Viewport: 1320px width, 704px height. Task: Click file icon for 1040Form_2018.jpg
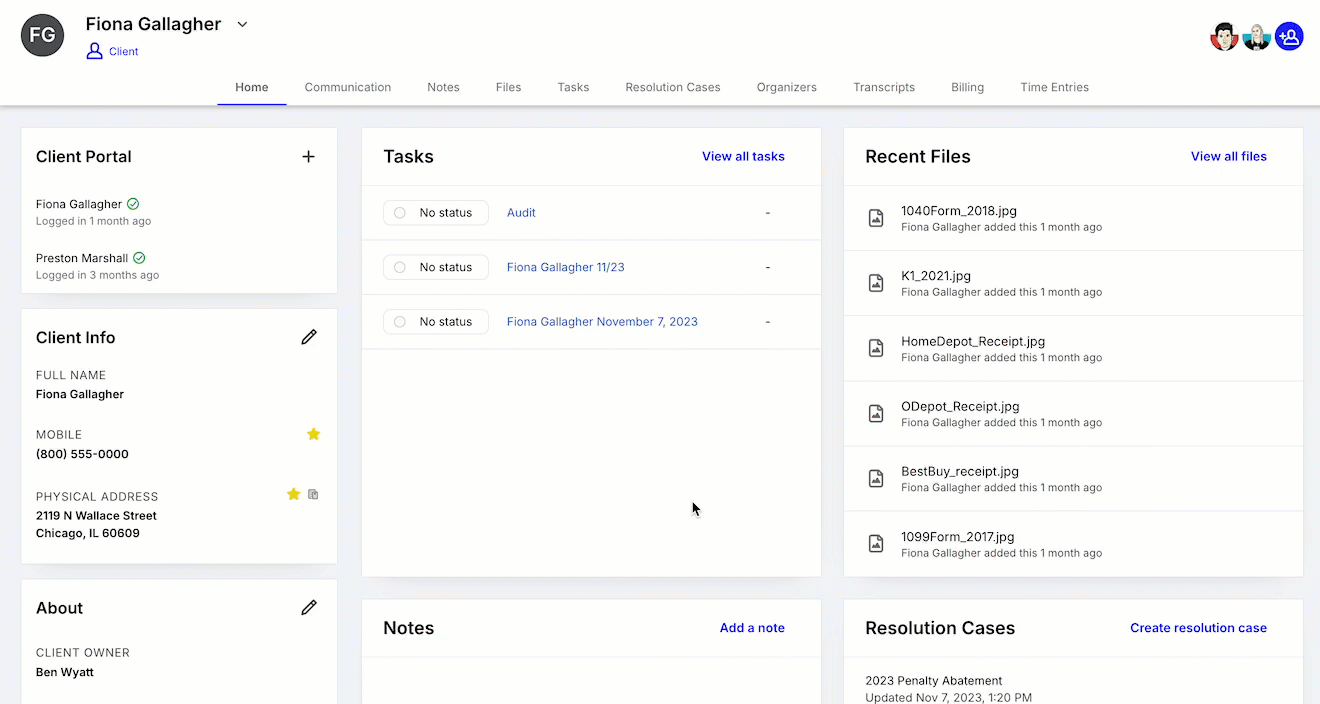pos(876,218)
